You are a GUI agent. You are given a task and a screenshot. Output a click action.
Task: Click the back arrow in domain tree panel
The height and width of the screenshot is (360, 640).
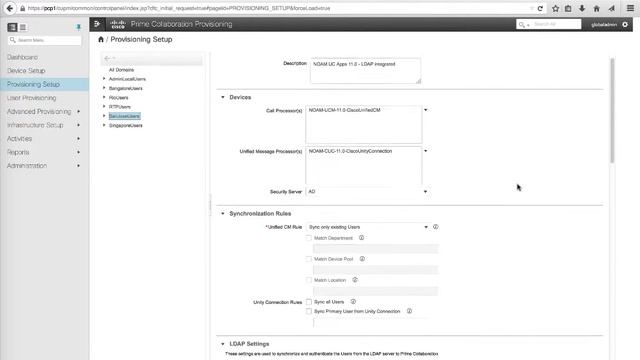pyautogui.click(x=107, y=58)
